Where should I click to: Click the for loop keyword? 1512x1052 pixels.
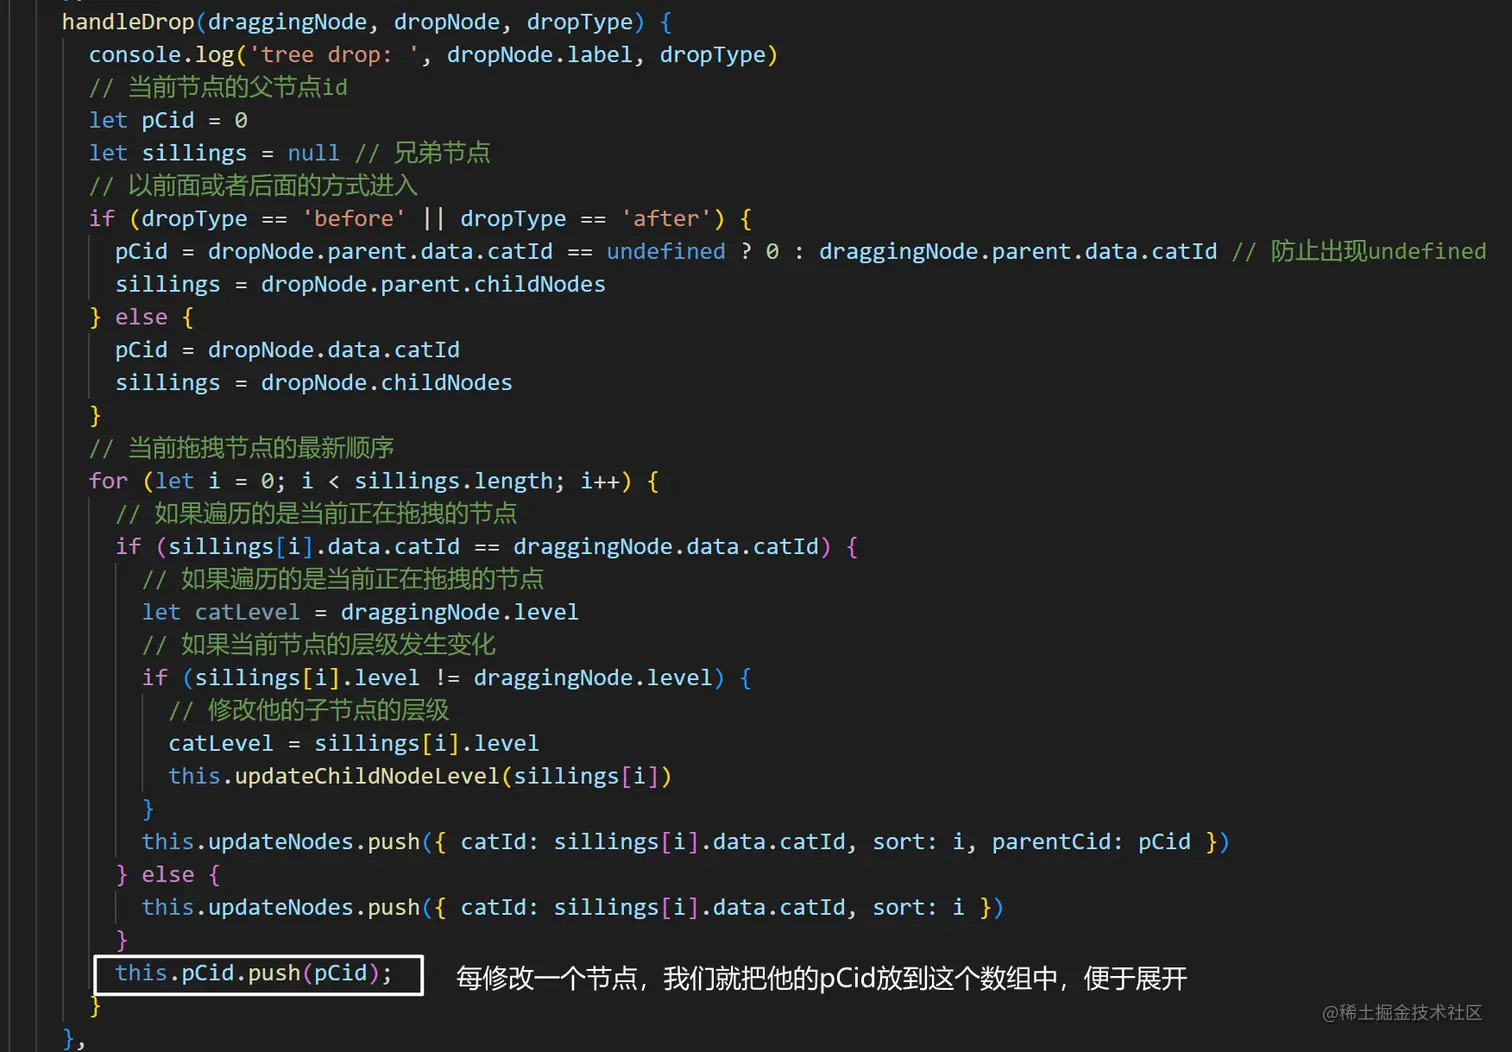[x=107, y=480]
